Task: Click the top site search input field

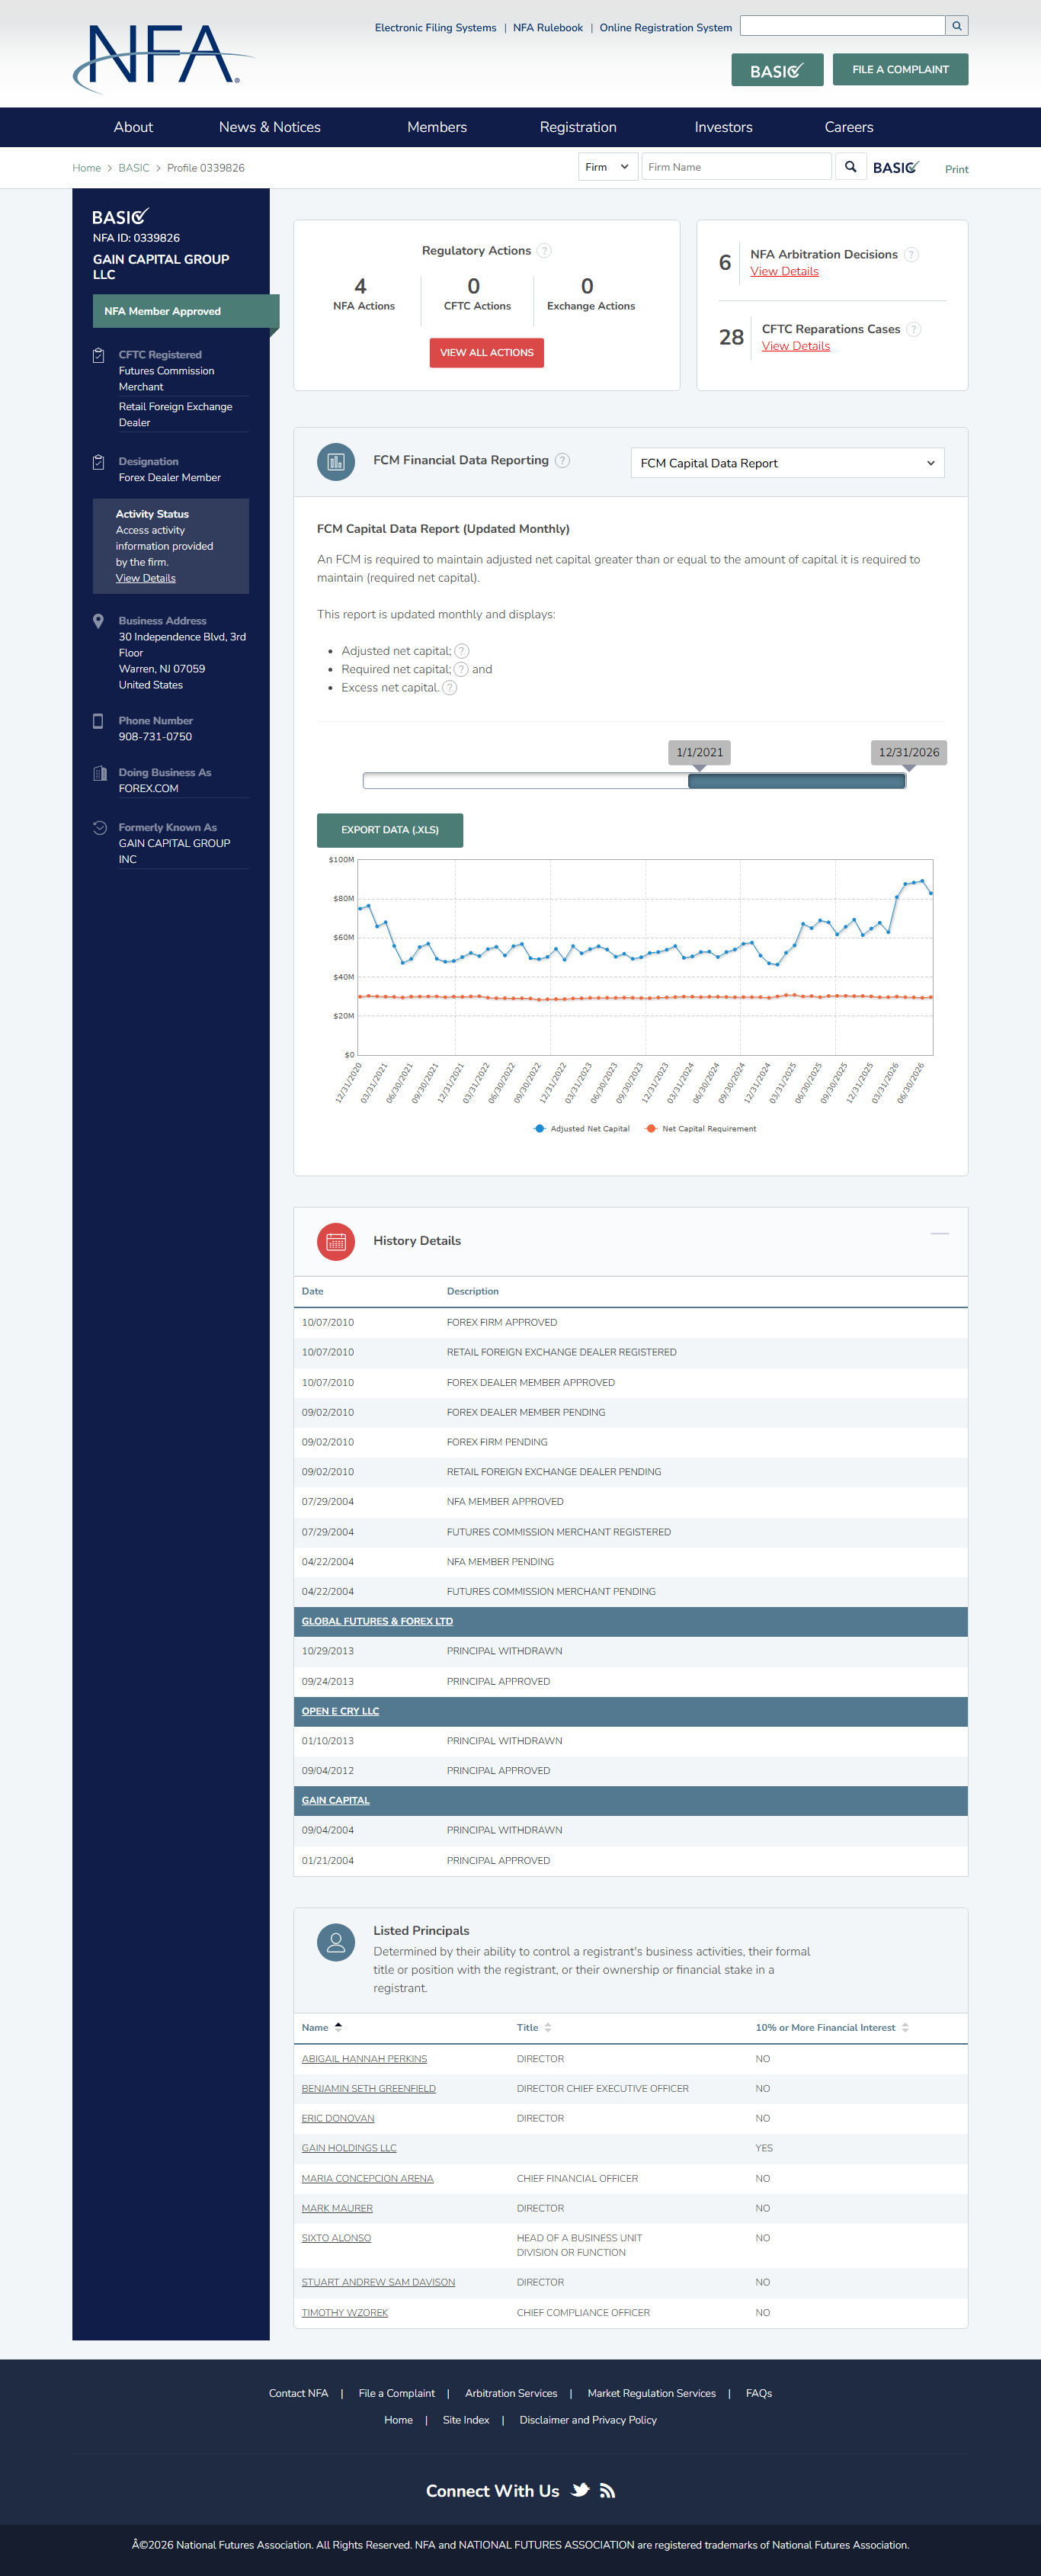Action: pos(843,26)
